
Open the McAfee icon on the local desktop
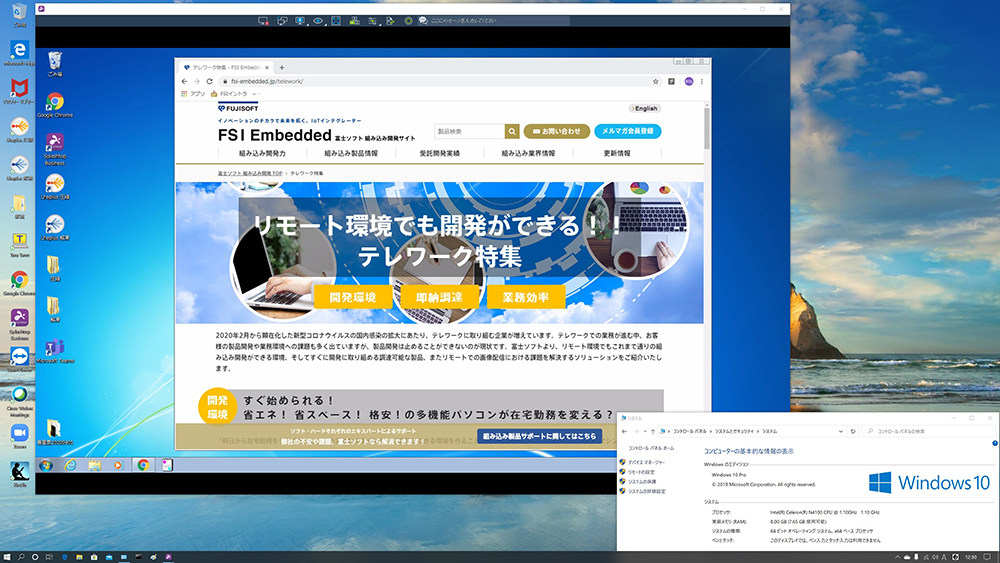[x=19, y=92]
